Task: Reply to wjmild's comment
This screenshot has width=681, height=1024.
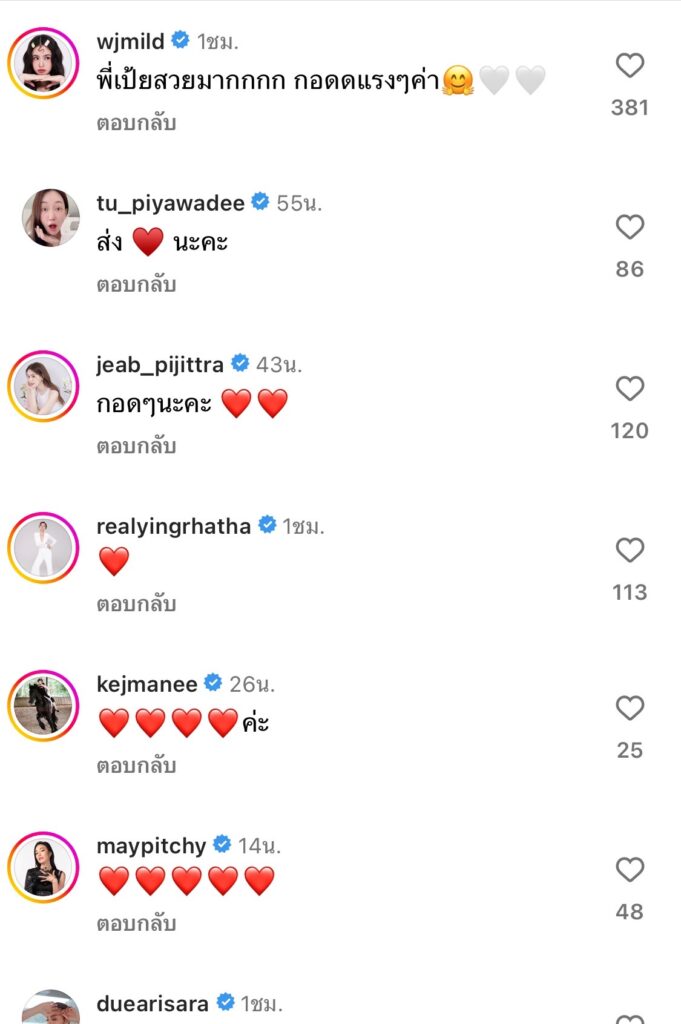Action: click(x=136, y=124)
